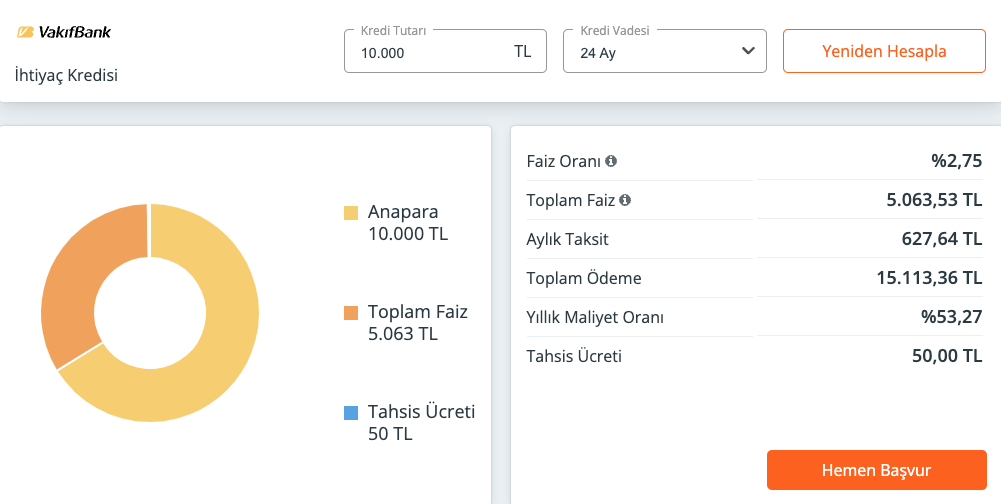1001x504 pixels.
Task: Click the İhtiyaç Kredisi text
Action: click(66, 75)
